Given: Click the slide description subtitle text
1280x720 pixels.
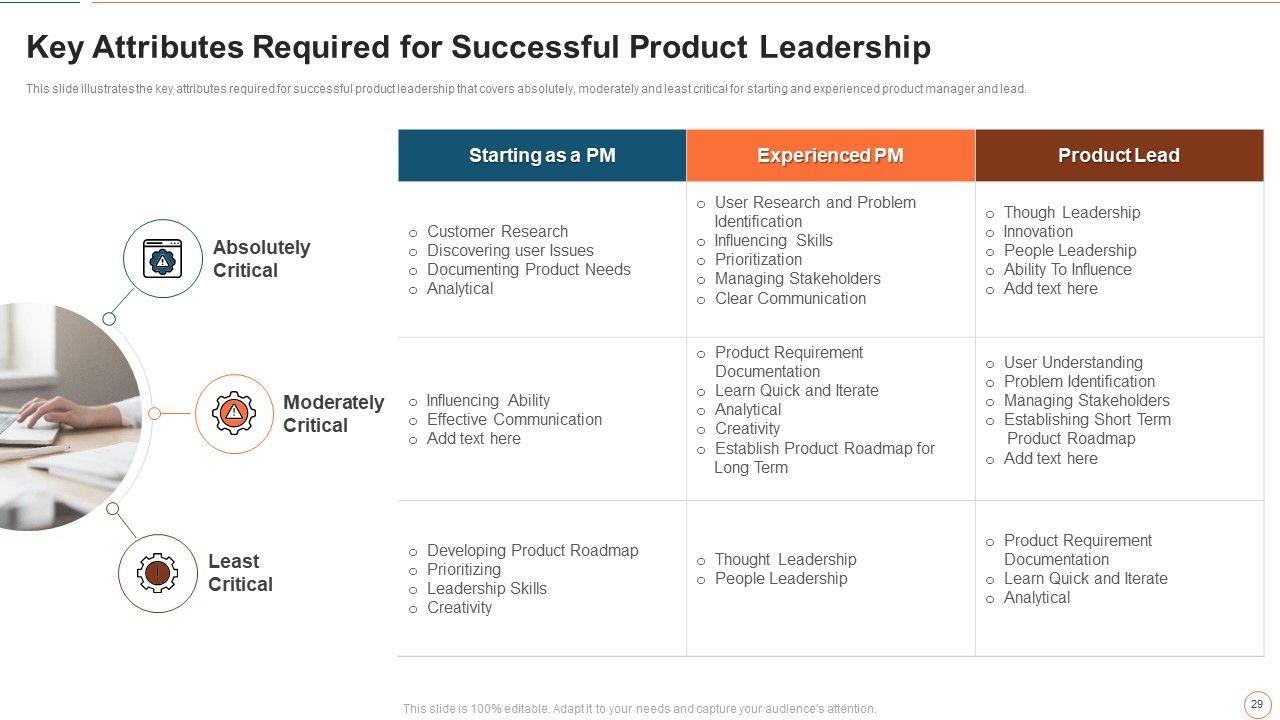Looking at the screenshot, I should tap(526, 89).
